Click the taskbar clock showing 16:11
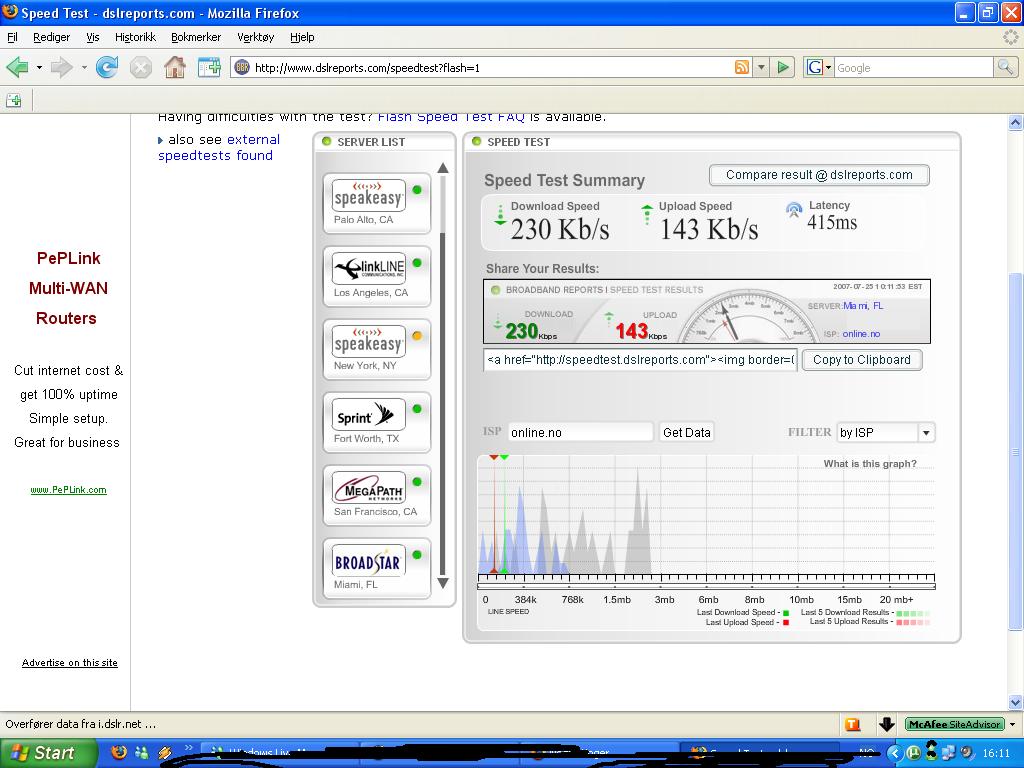This screenshot has height=768, width=1024. [995, 754]
